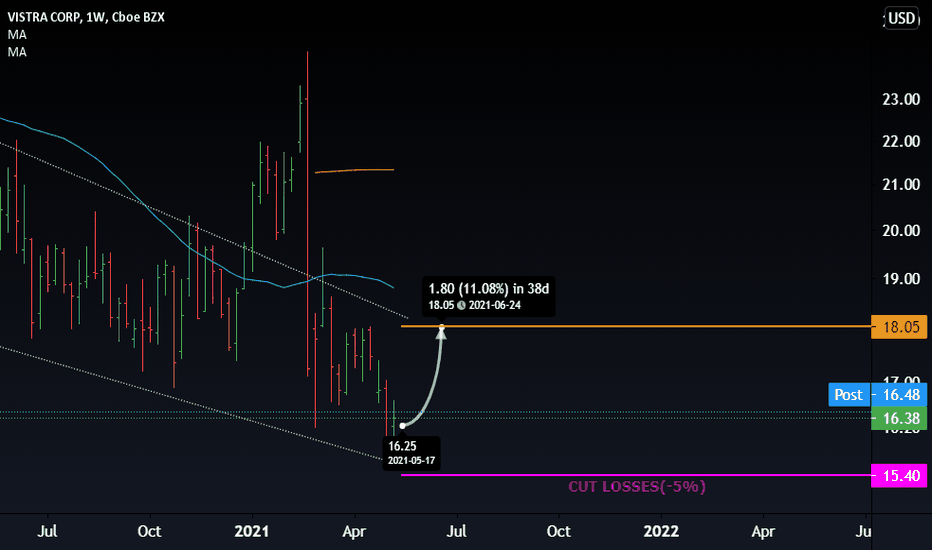Click the 21.00 price axis label
The width and height of the screenshot is (932, 550).
[901, 185]
